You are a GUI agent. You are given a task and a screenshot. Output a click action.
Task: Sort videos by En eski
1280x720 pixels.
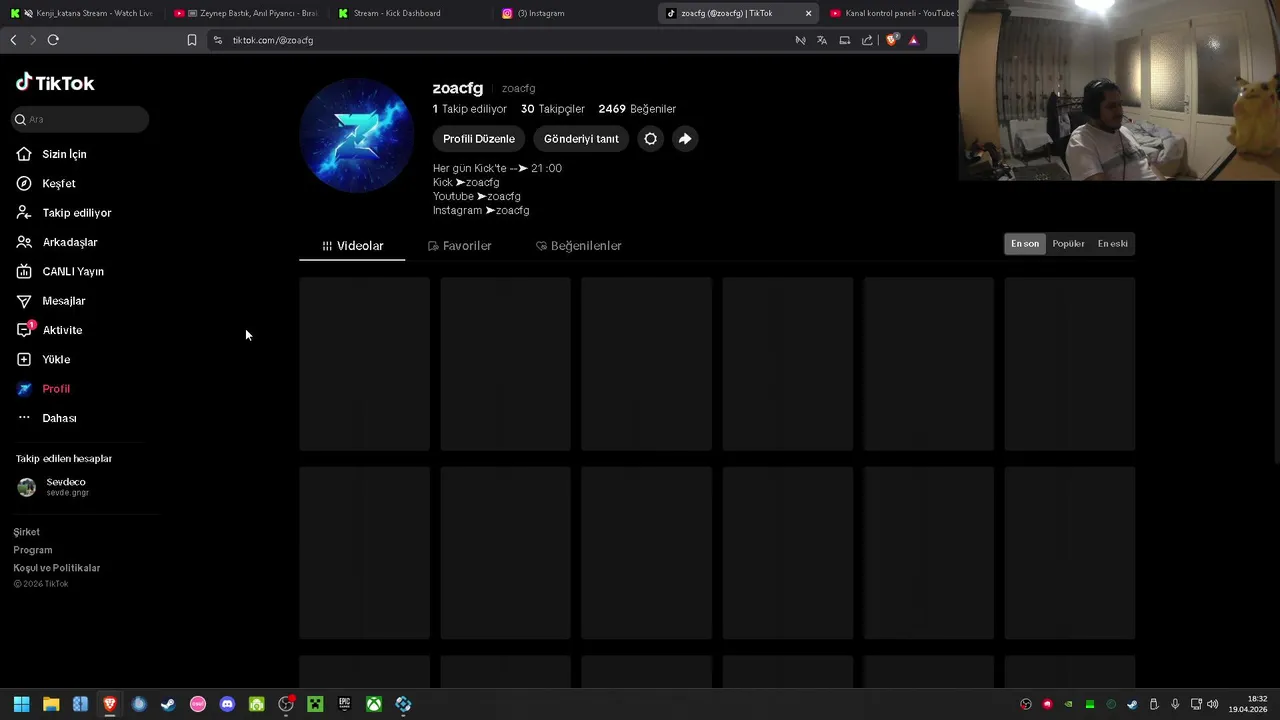pos(1112,244)
